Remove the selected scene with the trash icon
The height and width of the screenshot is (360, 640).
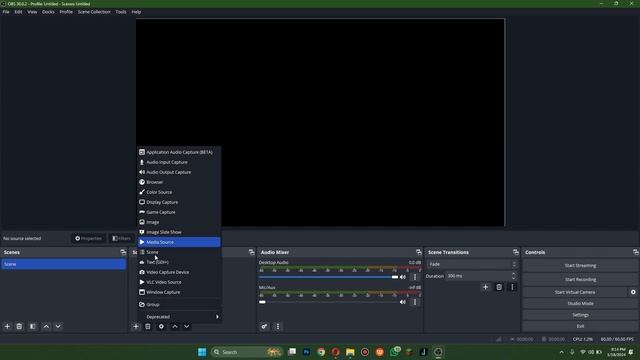tap(19, 327)
